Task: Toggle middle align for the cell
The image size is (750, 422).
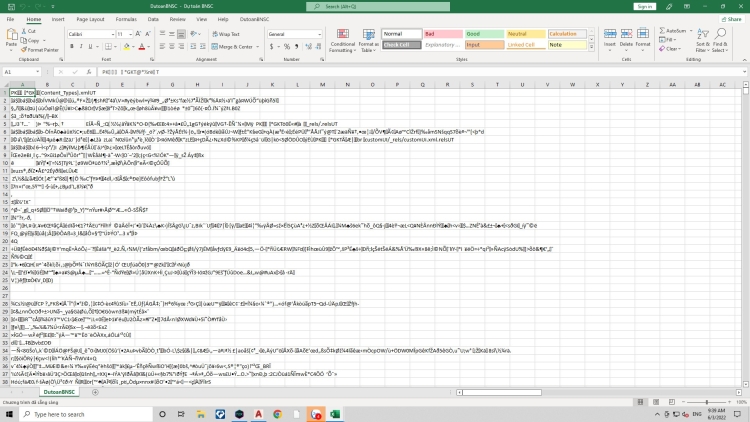Action: coord(173,34)
